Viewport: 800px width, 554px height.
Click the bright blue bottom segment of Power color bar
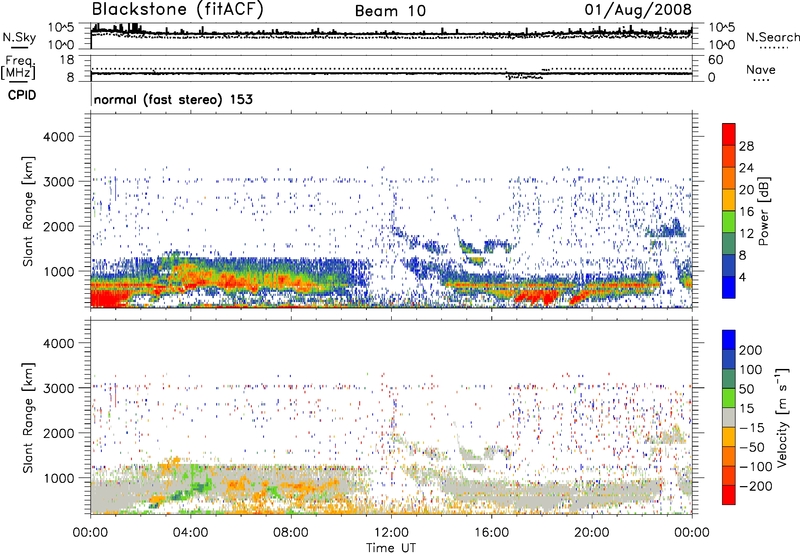coord(729,287)
